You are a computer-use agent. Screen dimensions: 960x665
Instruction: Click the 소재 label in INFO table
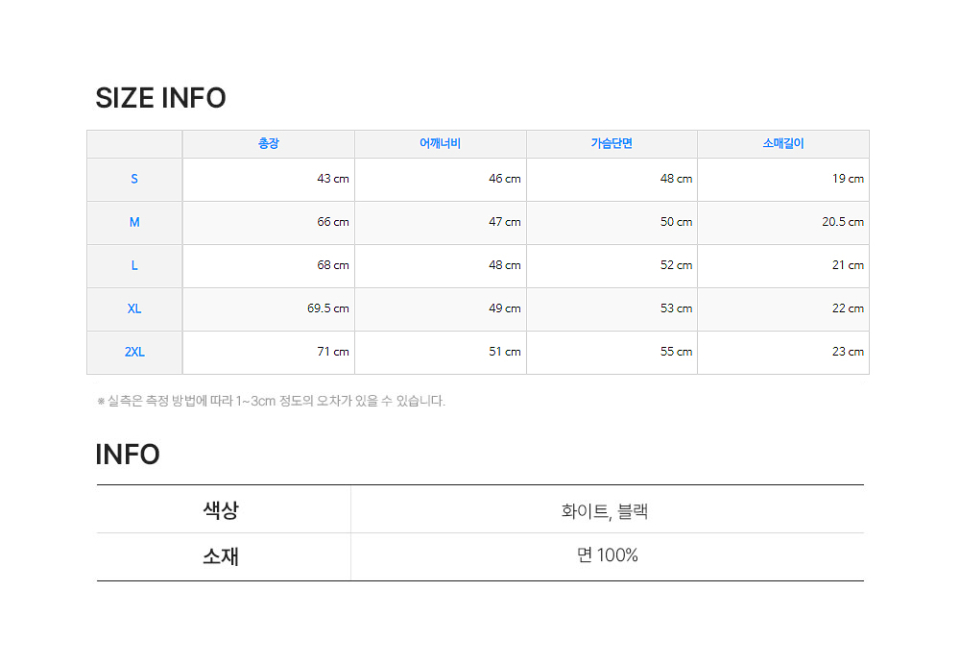(221, 556)
